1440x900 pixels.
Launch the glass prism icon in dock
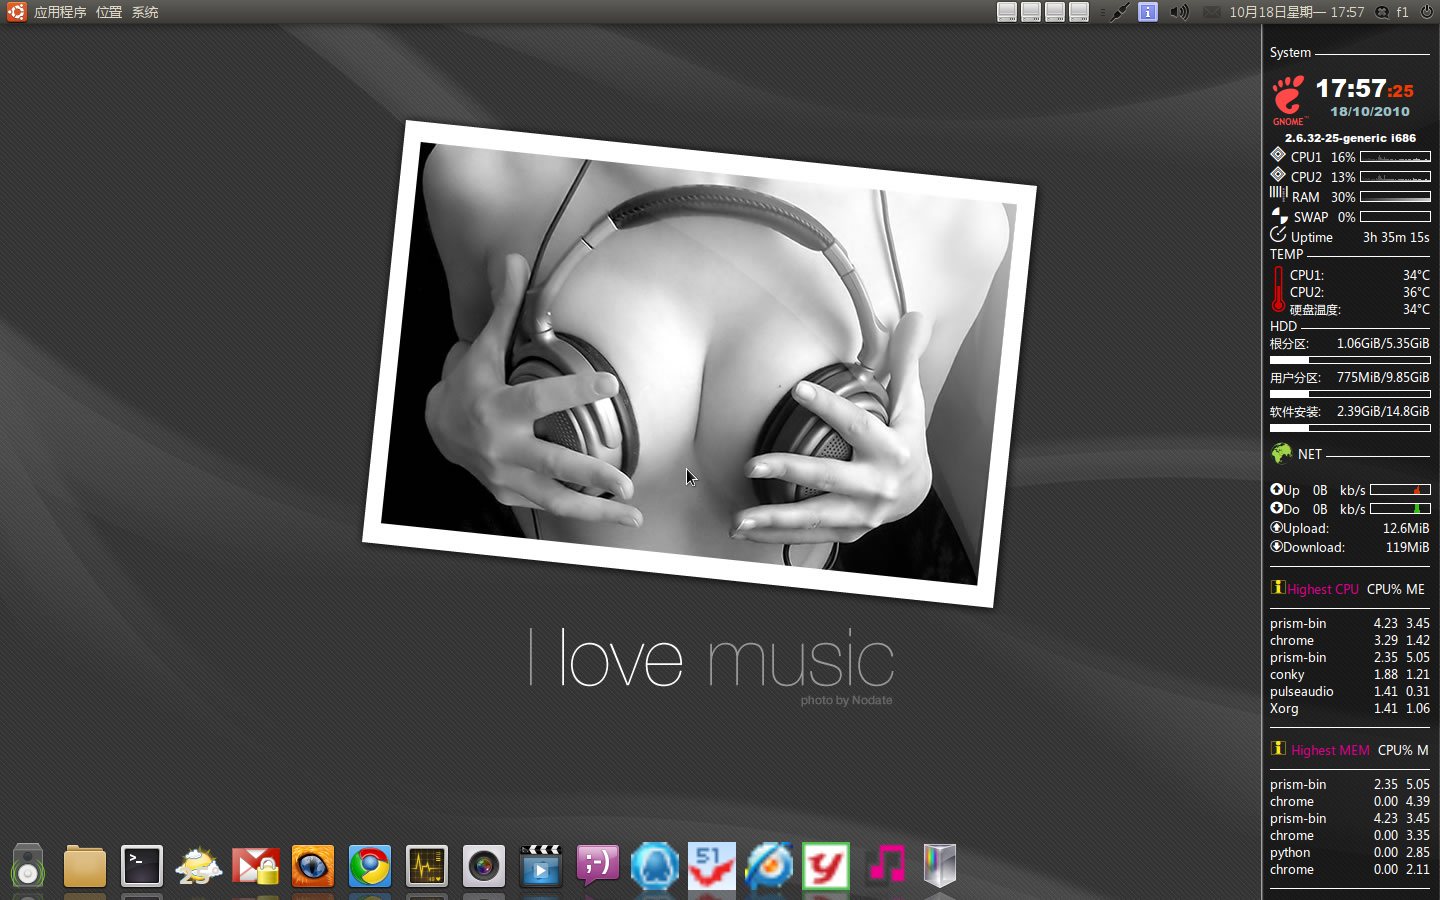tap(940, 866)
